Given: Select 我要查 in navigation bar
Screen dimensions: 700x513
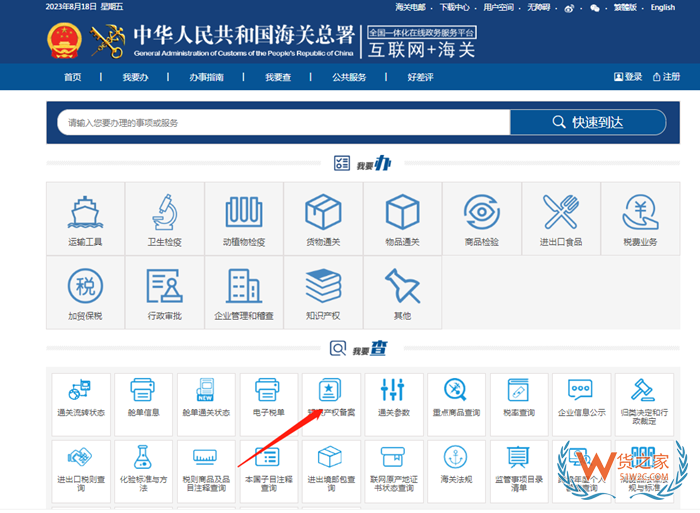Looking at the screenshot, I should [x=278, y=77].
